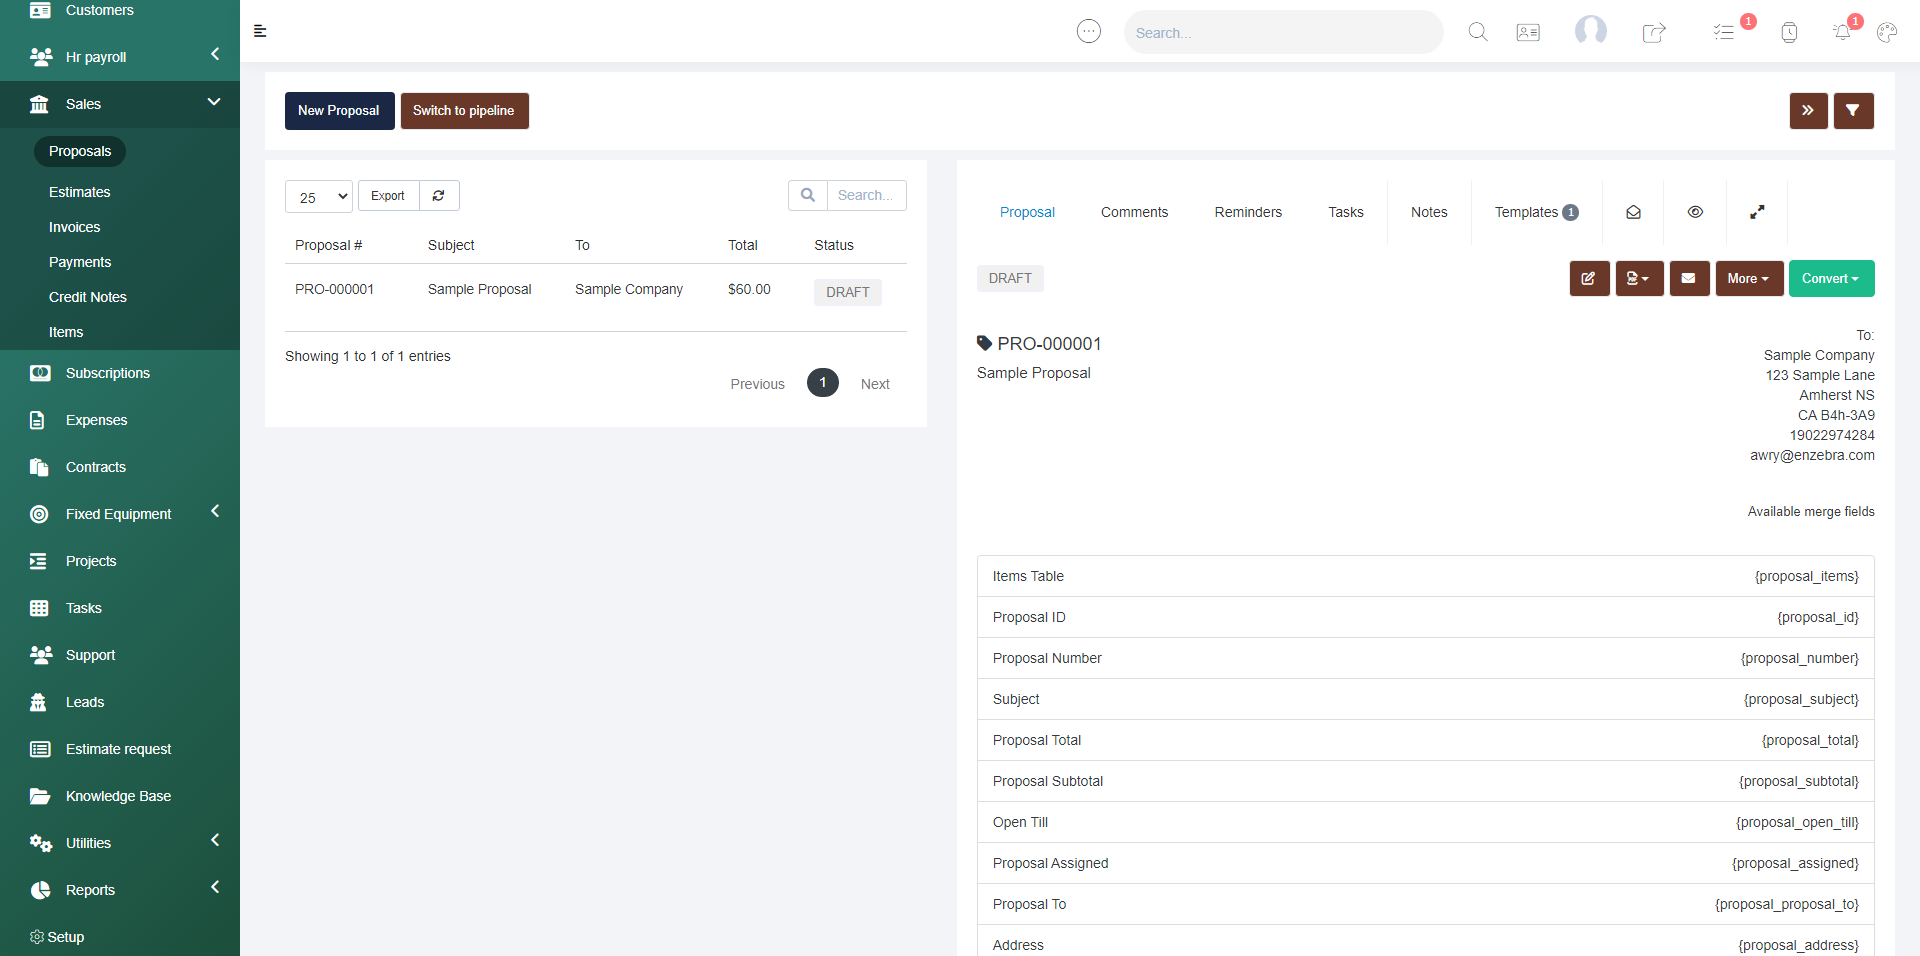Open the theme palette icon

pyautogui.click(x=1887, y=32)
